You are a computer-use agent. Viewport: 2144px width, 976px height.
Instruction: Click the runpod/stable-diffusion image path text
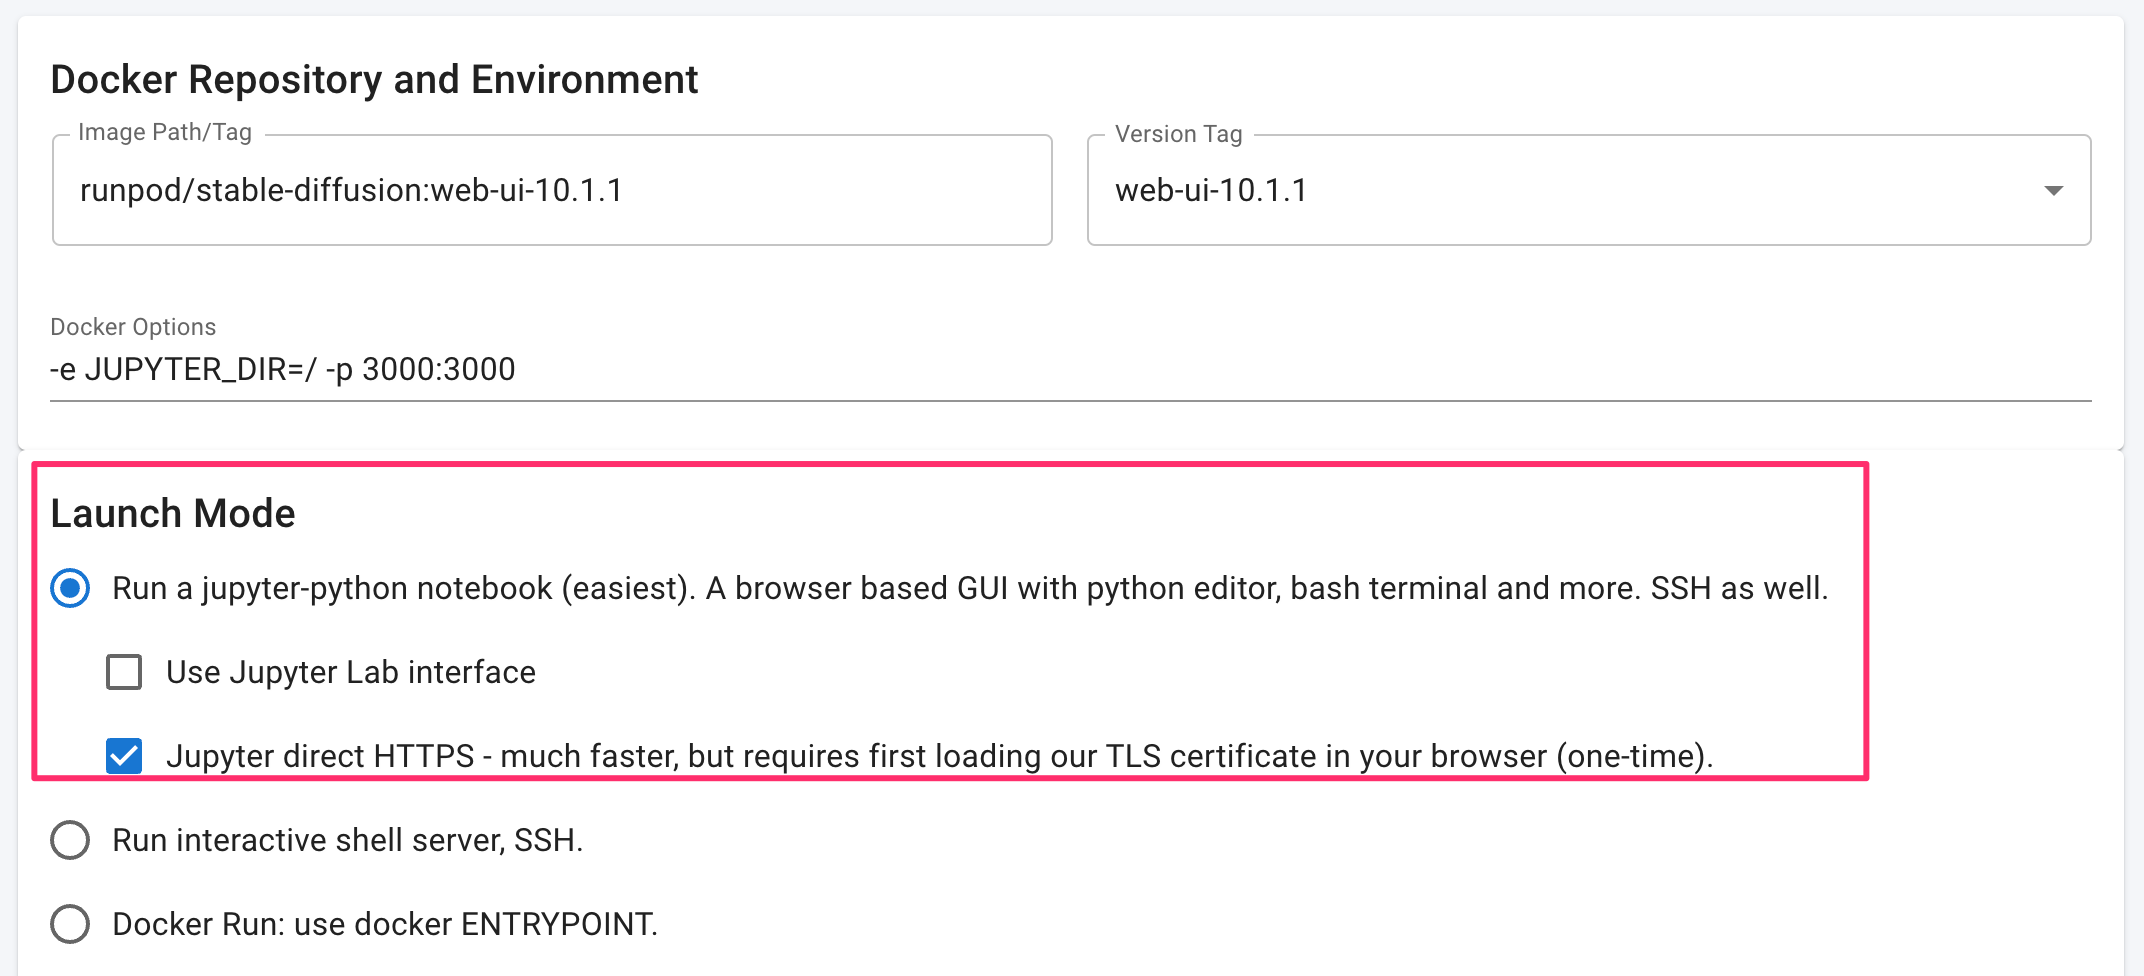pos(351,190)
